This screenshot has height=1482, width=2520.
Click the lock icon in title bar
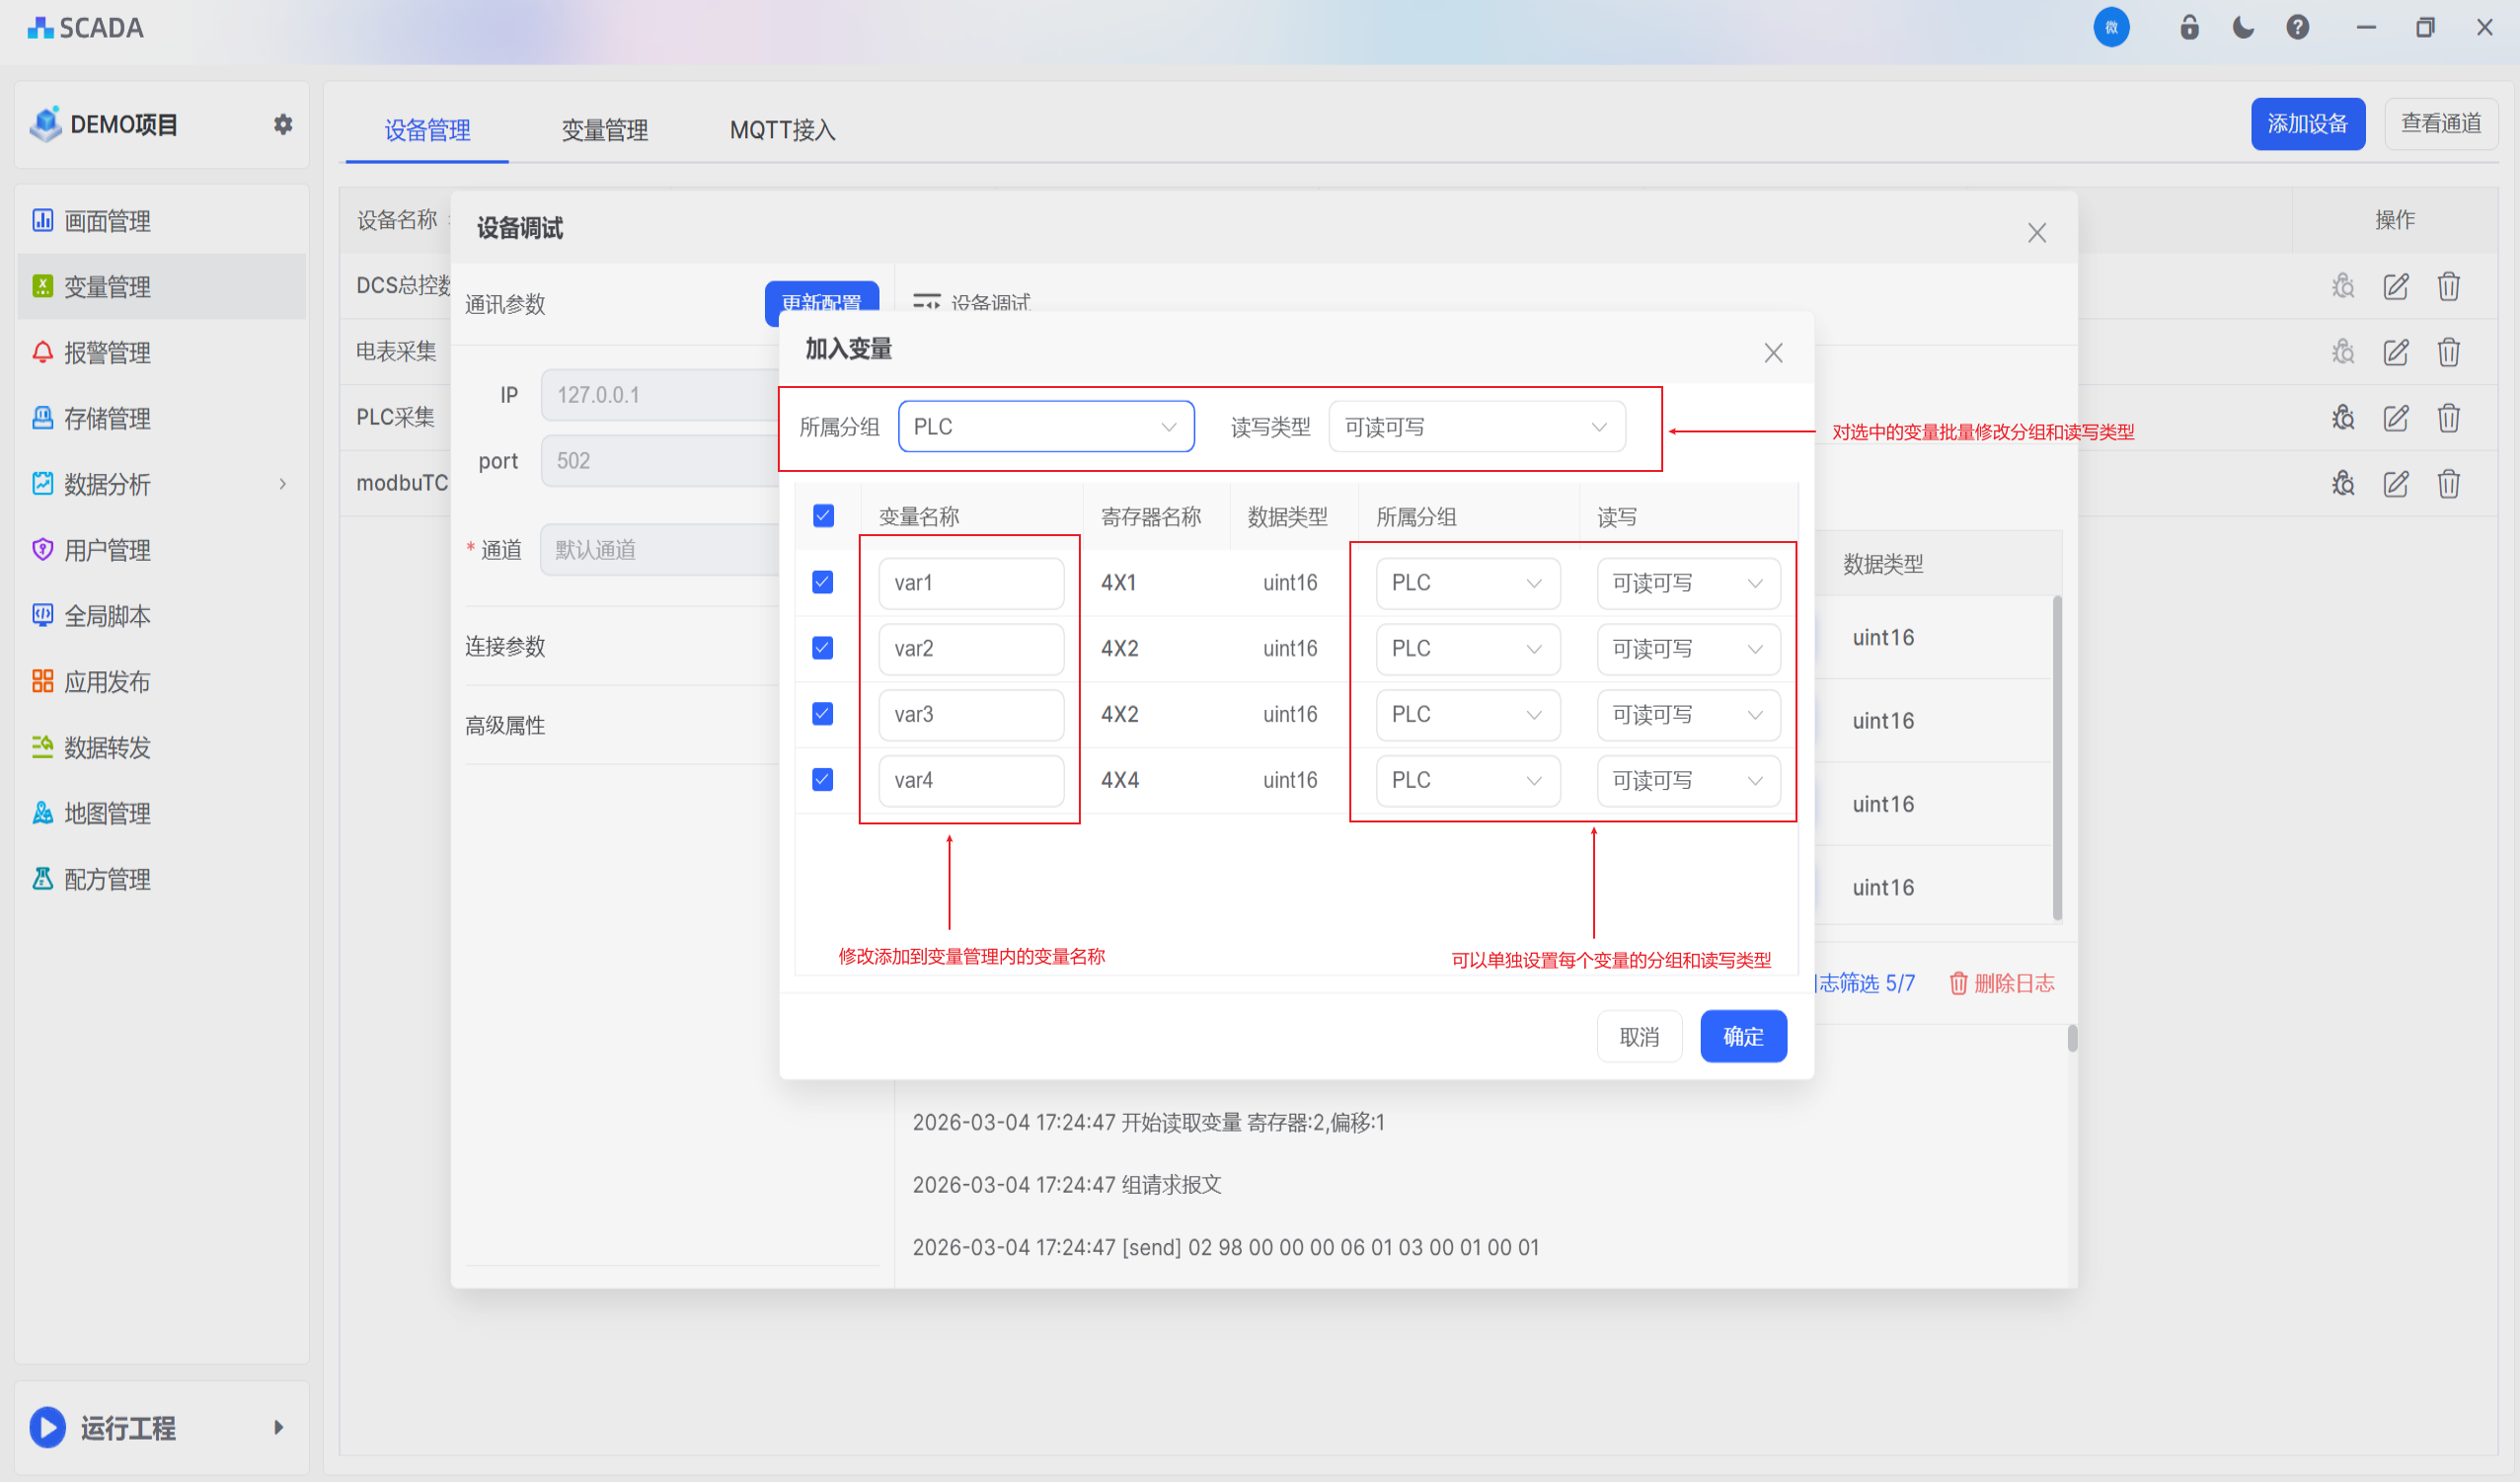2189,28
